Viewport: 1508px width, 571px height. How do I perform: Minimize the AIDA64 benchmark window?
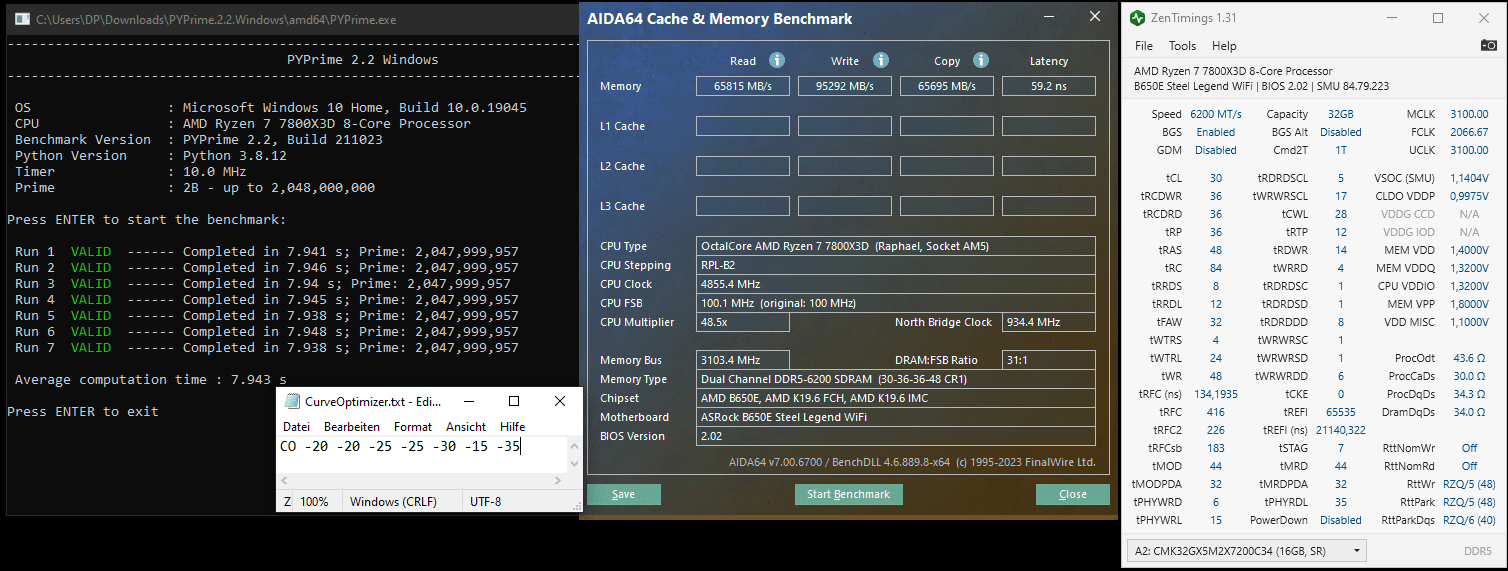tap(1049, 18)
